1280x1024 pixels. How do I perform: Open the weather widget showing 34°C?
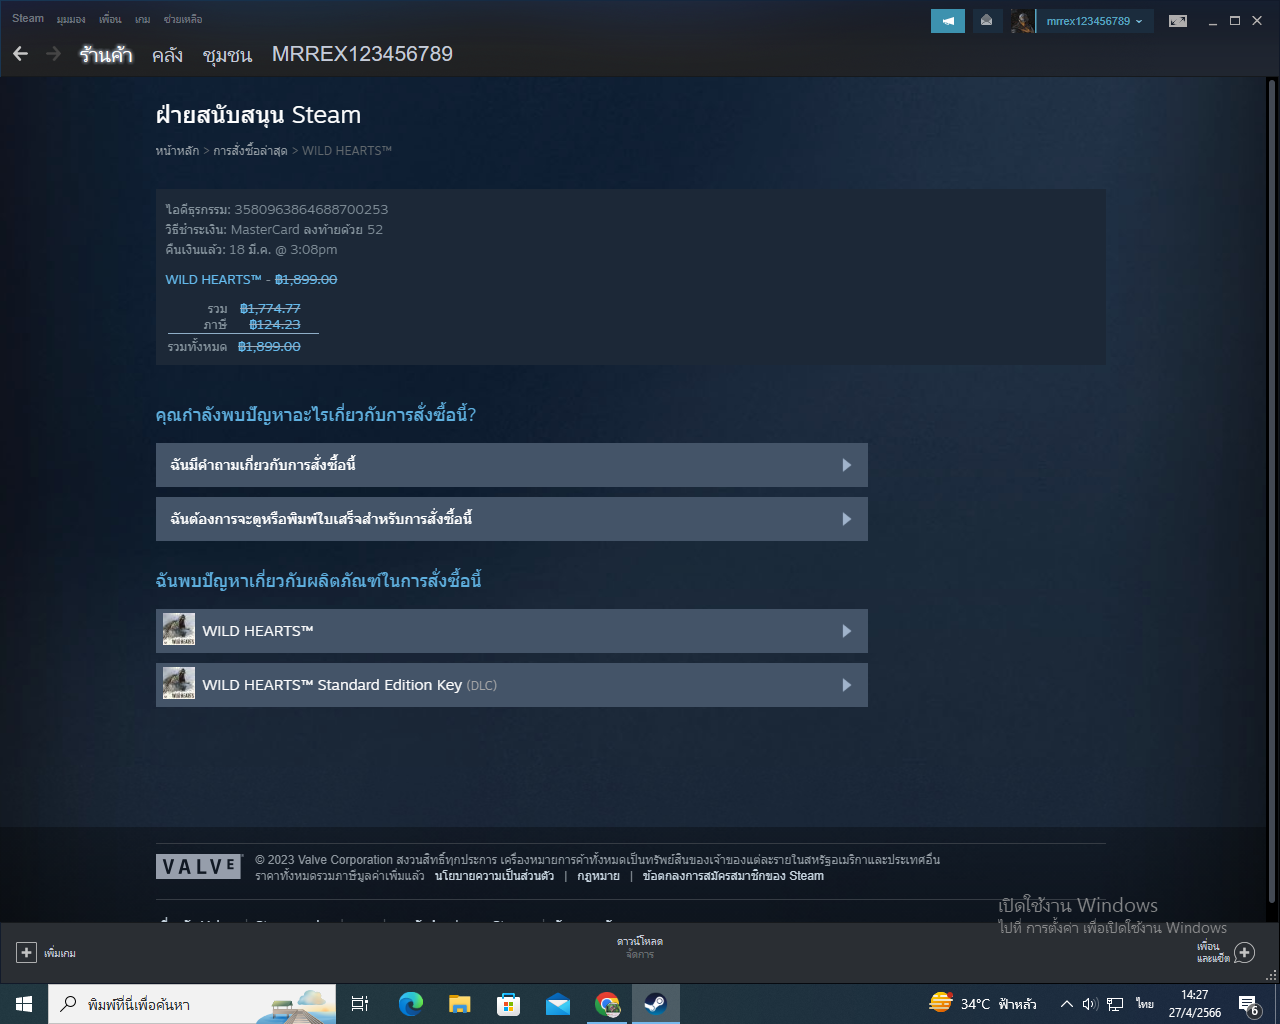(x=982, y=1004)
